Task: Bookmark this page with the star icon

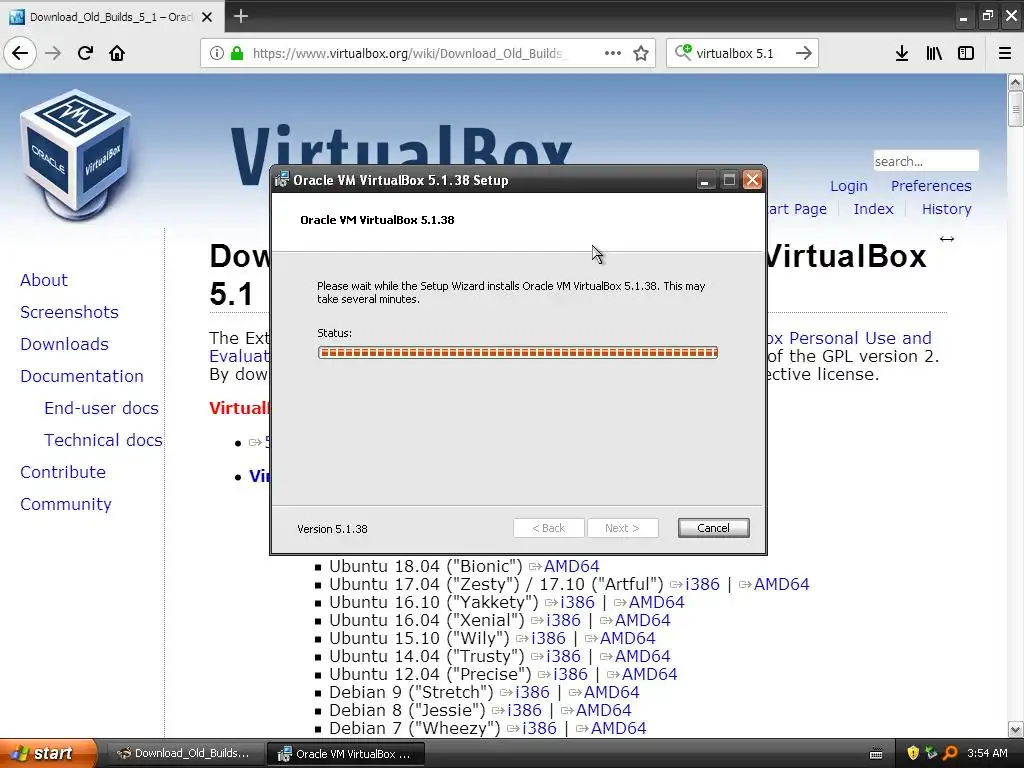Action: tap(641, 53)
